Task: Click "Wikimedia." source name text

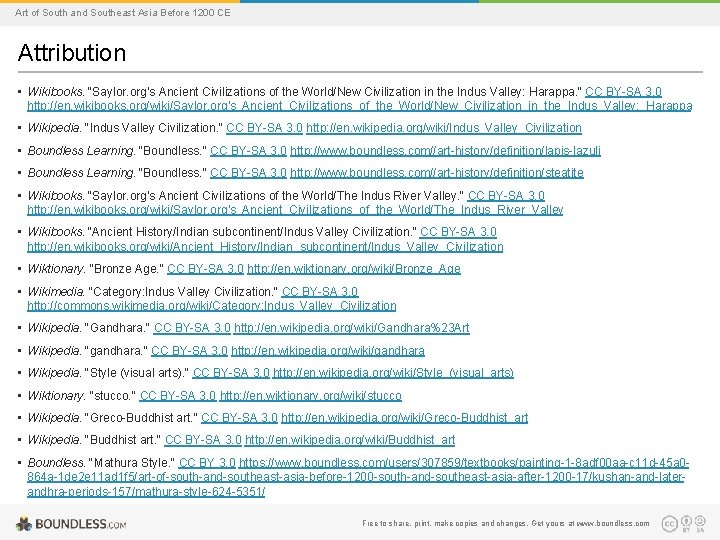Action: pos(56,292)
